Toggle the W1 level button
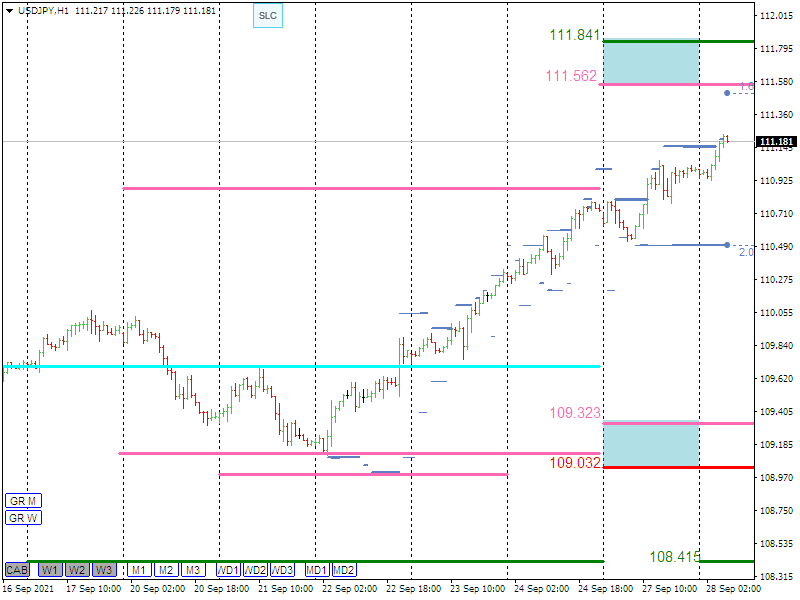The width and height of the screenshot is (800, 600). 49,570
